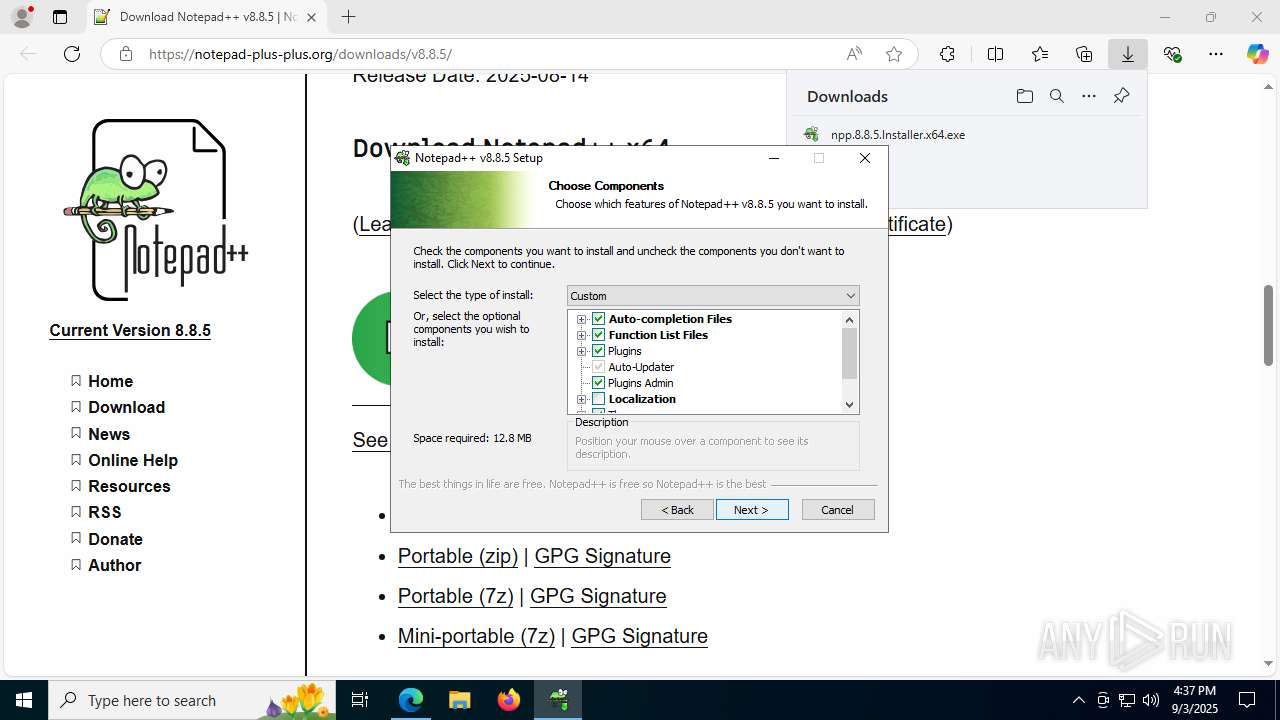Open Browser essentials icon

pyautogui.click(x=1172, y=54)
